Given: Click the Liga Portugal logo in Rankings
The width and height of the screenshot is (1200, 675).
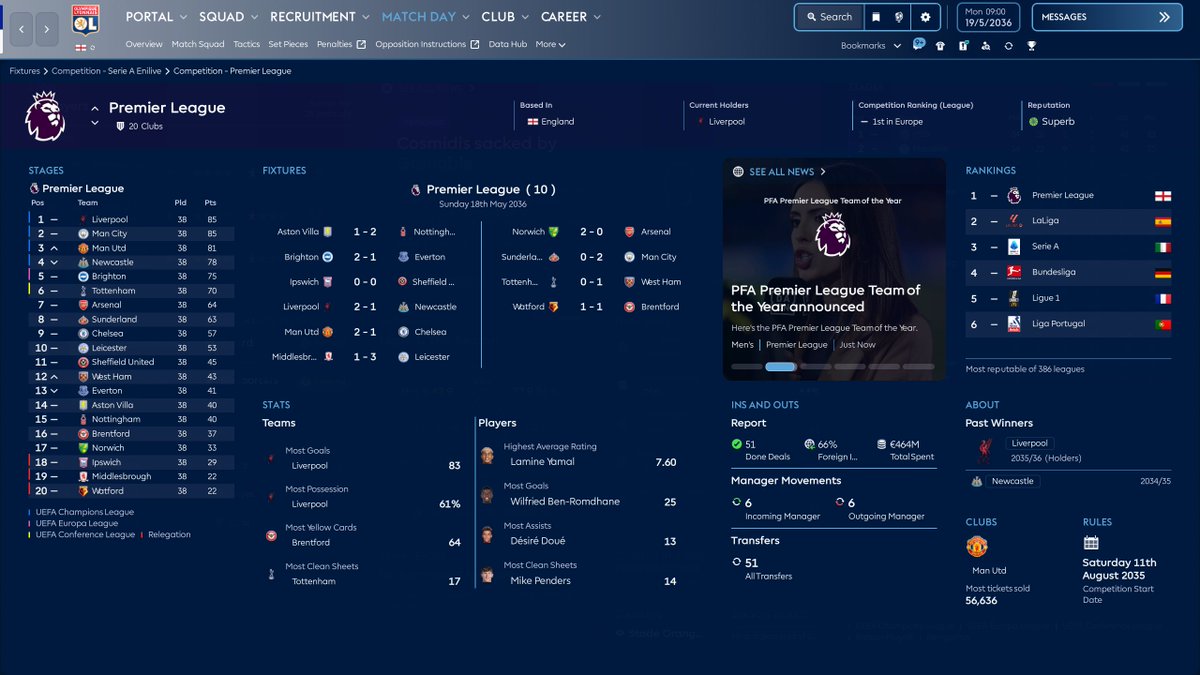Looking at the screenshot, I should (1014, 324).
